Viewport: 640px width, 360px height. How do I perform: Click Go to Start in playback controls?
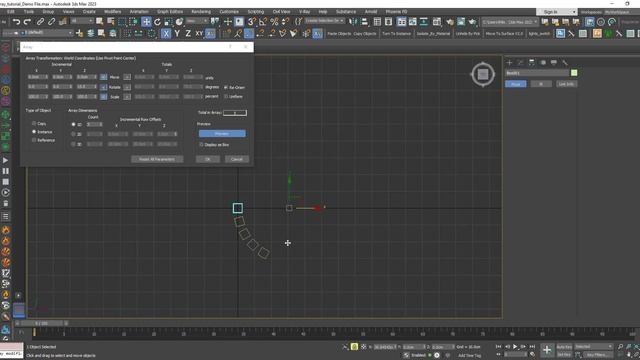point(498,347)
